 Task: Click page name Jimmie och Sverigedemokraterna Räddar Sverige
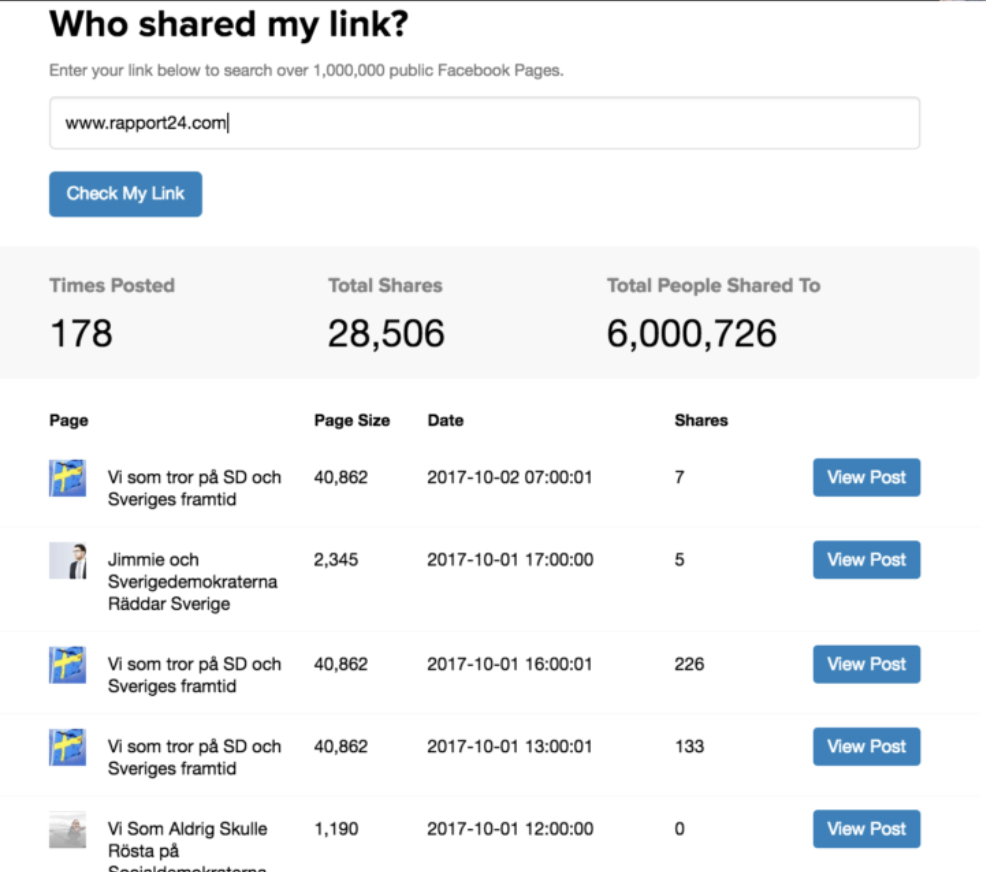click(192, 582)
